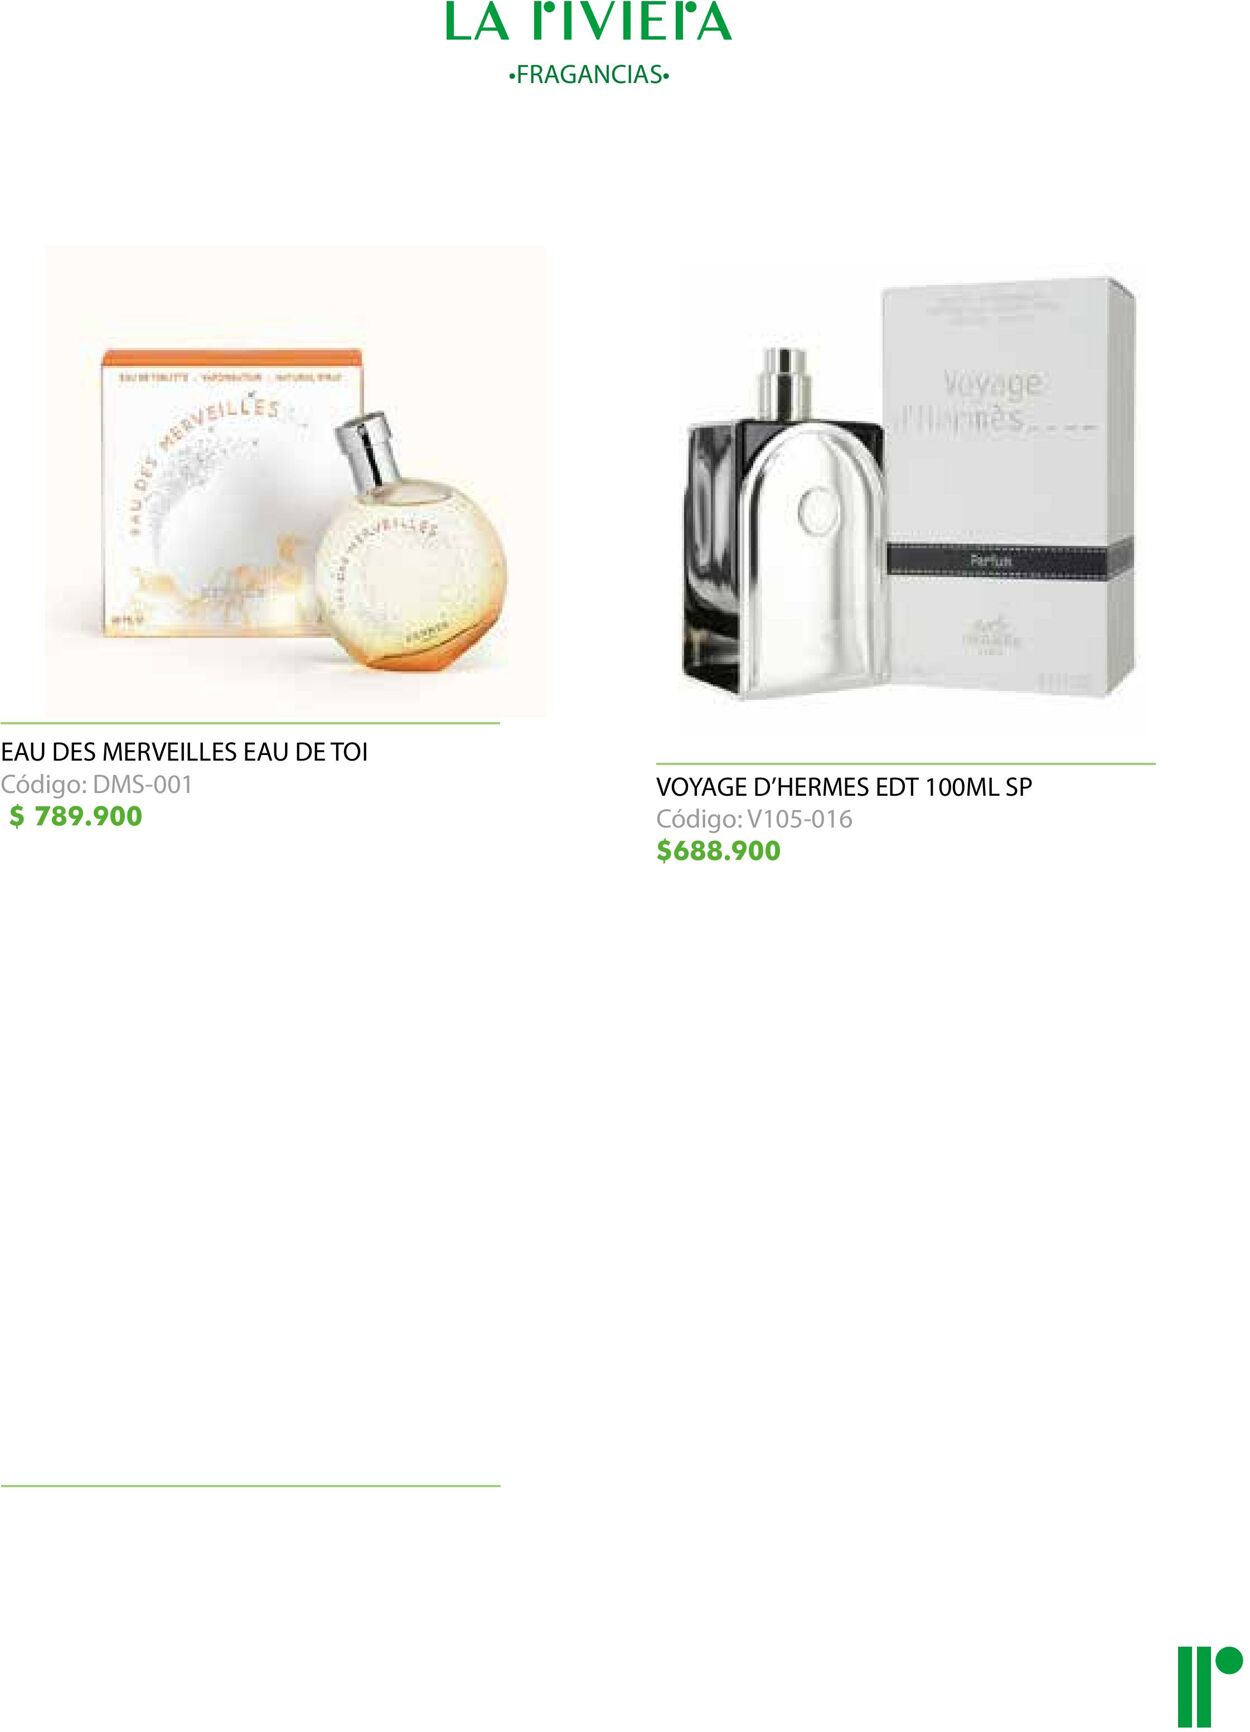Viewport: 1250px width, 1732px height.
Task: Click the $688.900 price
Action: point(718,851)
